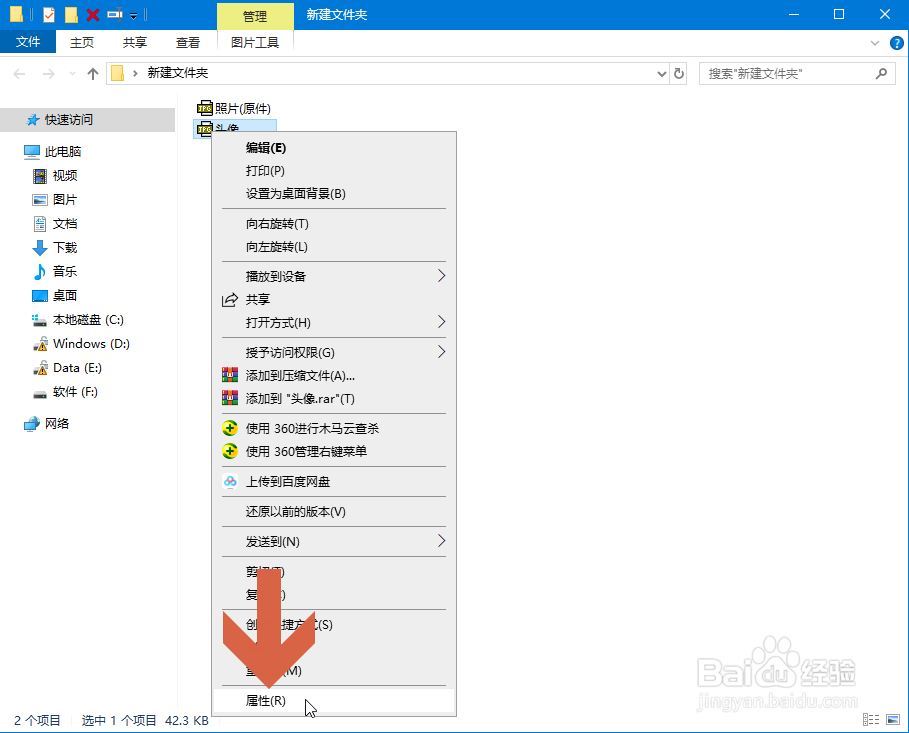
Task: Open the address bar history dropdown
Action: point(661,74)
